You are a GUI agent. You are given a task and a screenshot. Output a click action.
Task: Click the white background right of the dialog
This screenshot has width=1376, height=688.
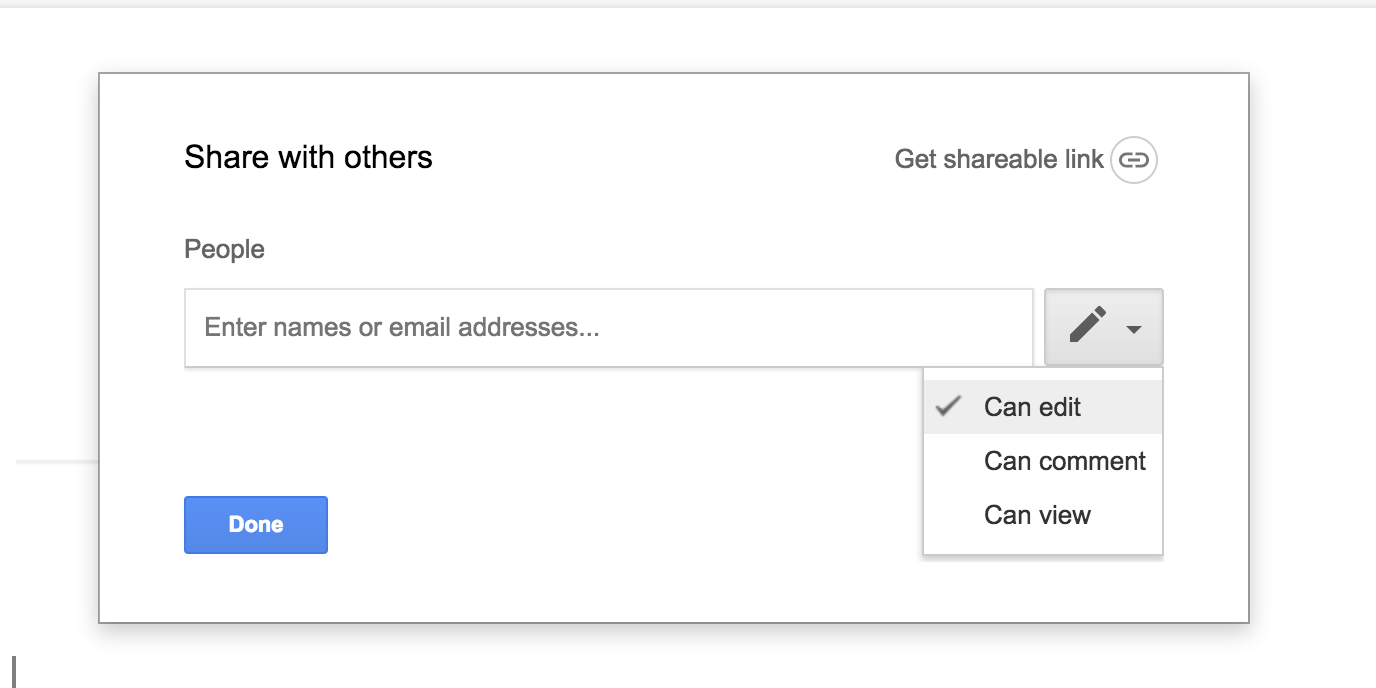point(1310,350)
